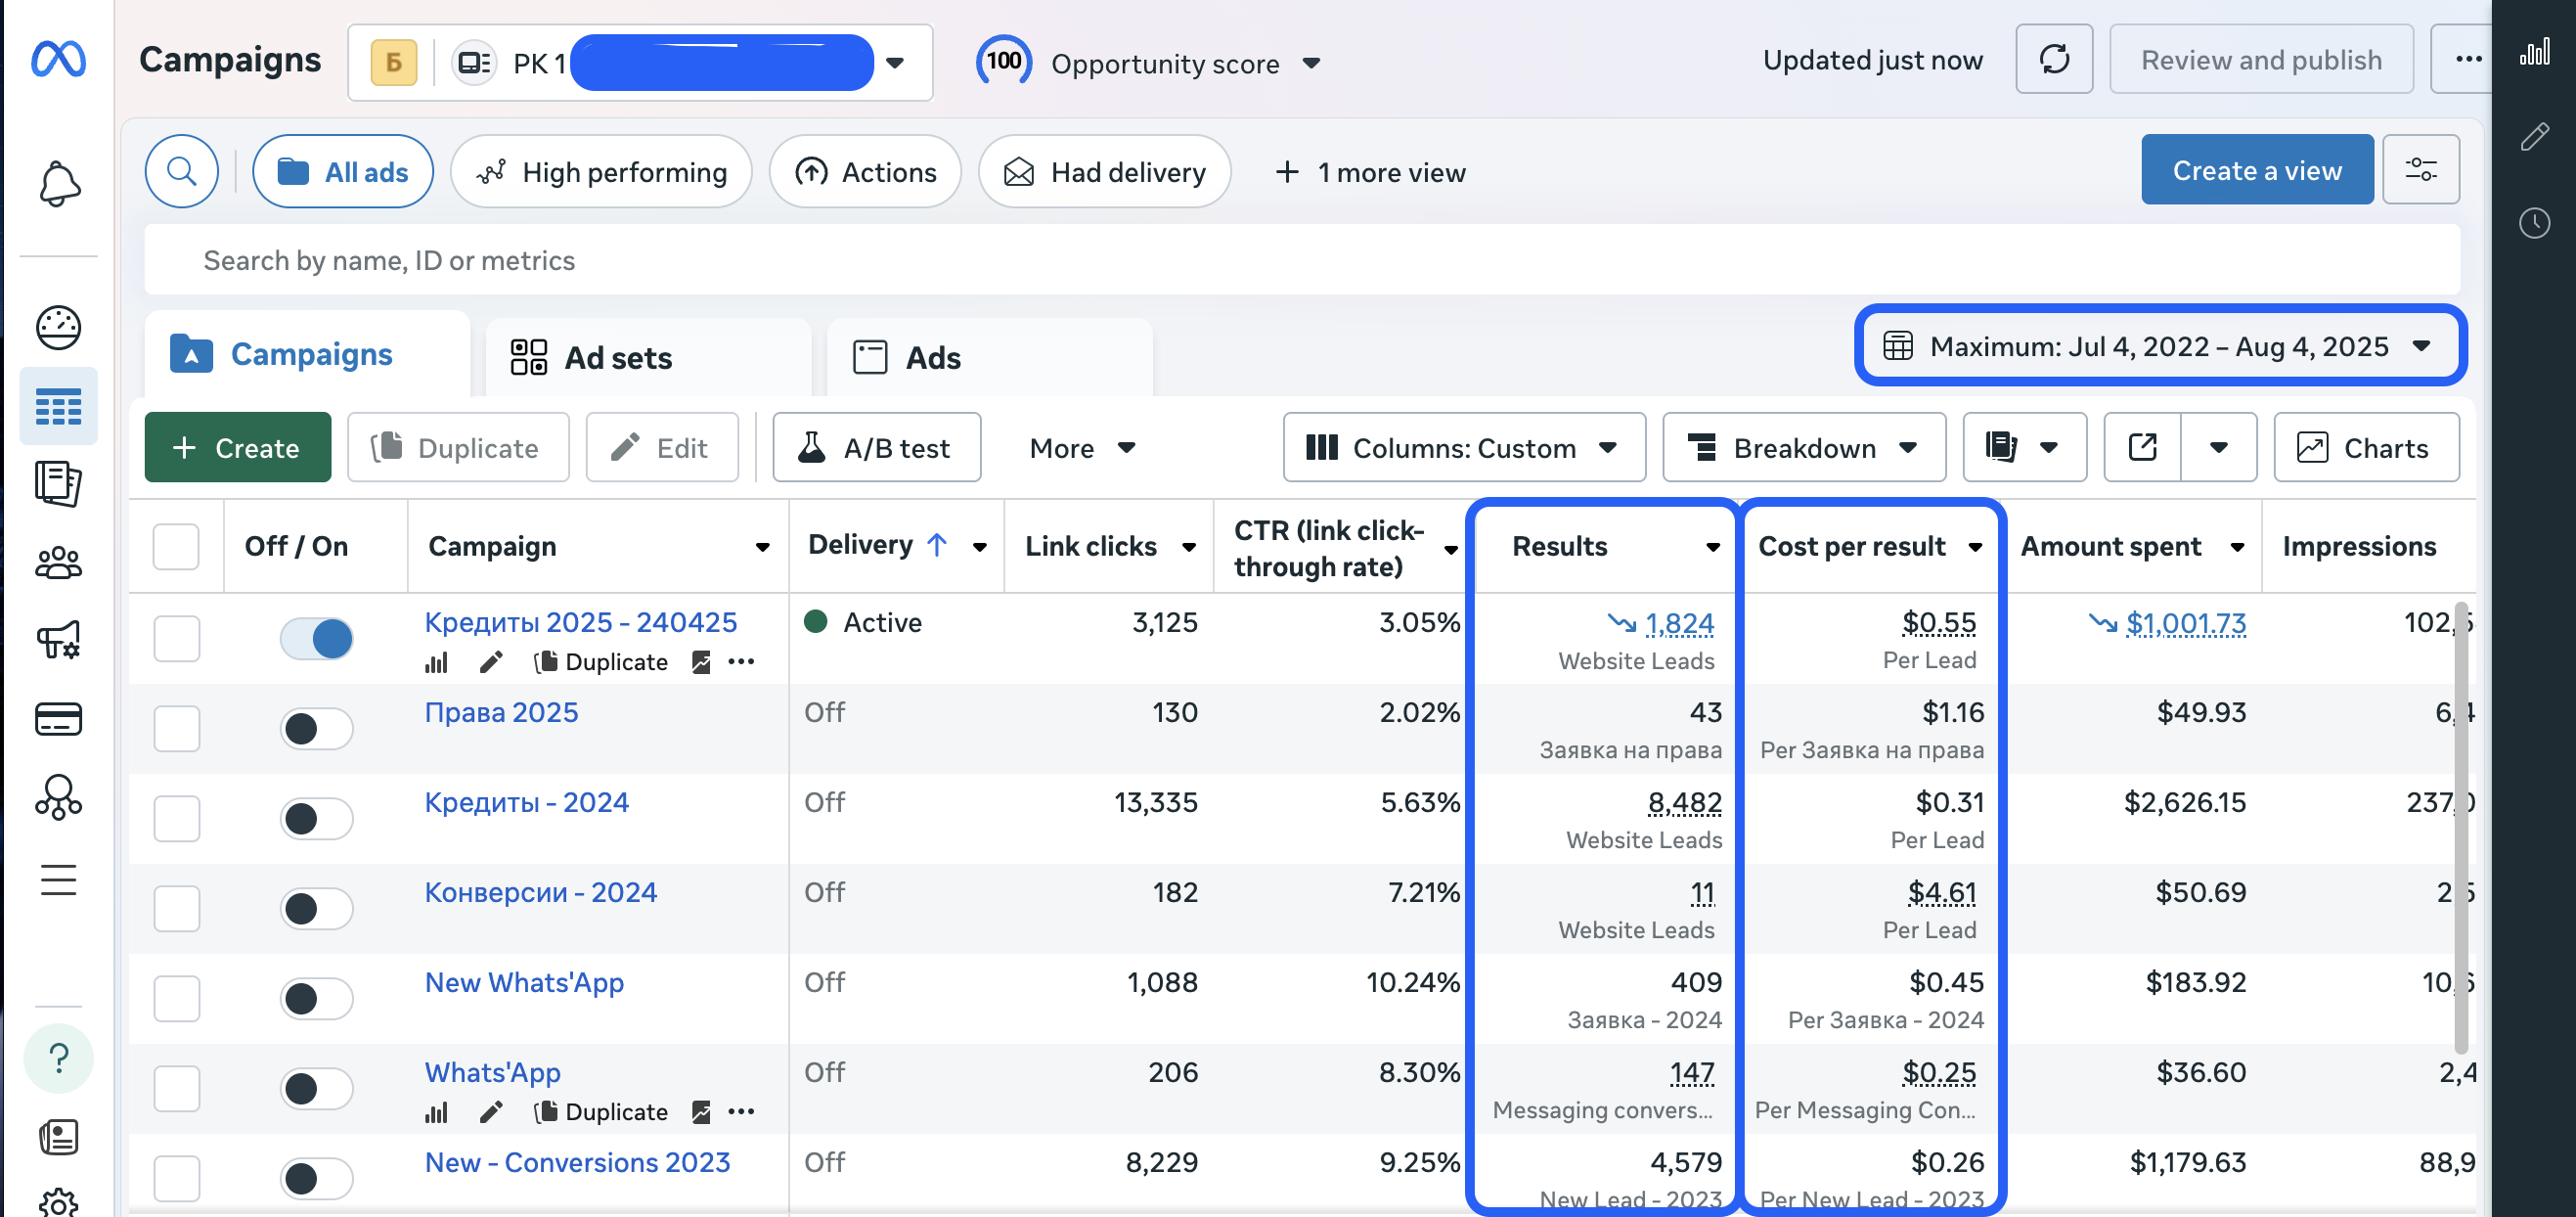Image resolution: width=2576 pixels, height=1217 pixels.
Task: Turn off the Кредиты 2025 - 240425 campaign toggle
Action: [317, 638]
